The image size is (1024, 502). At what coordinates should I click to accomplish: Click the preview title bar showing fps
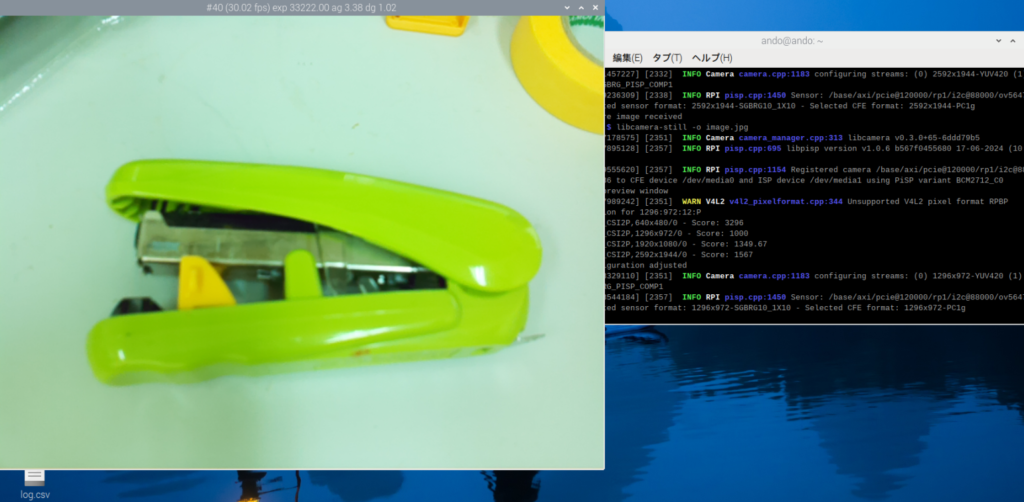point(300,7)
